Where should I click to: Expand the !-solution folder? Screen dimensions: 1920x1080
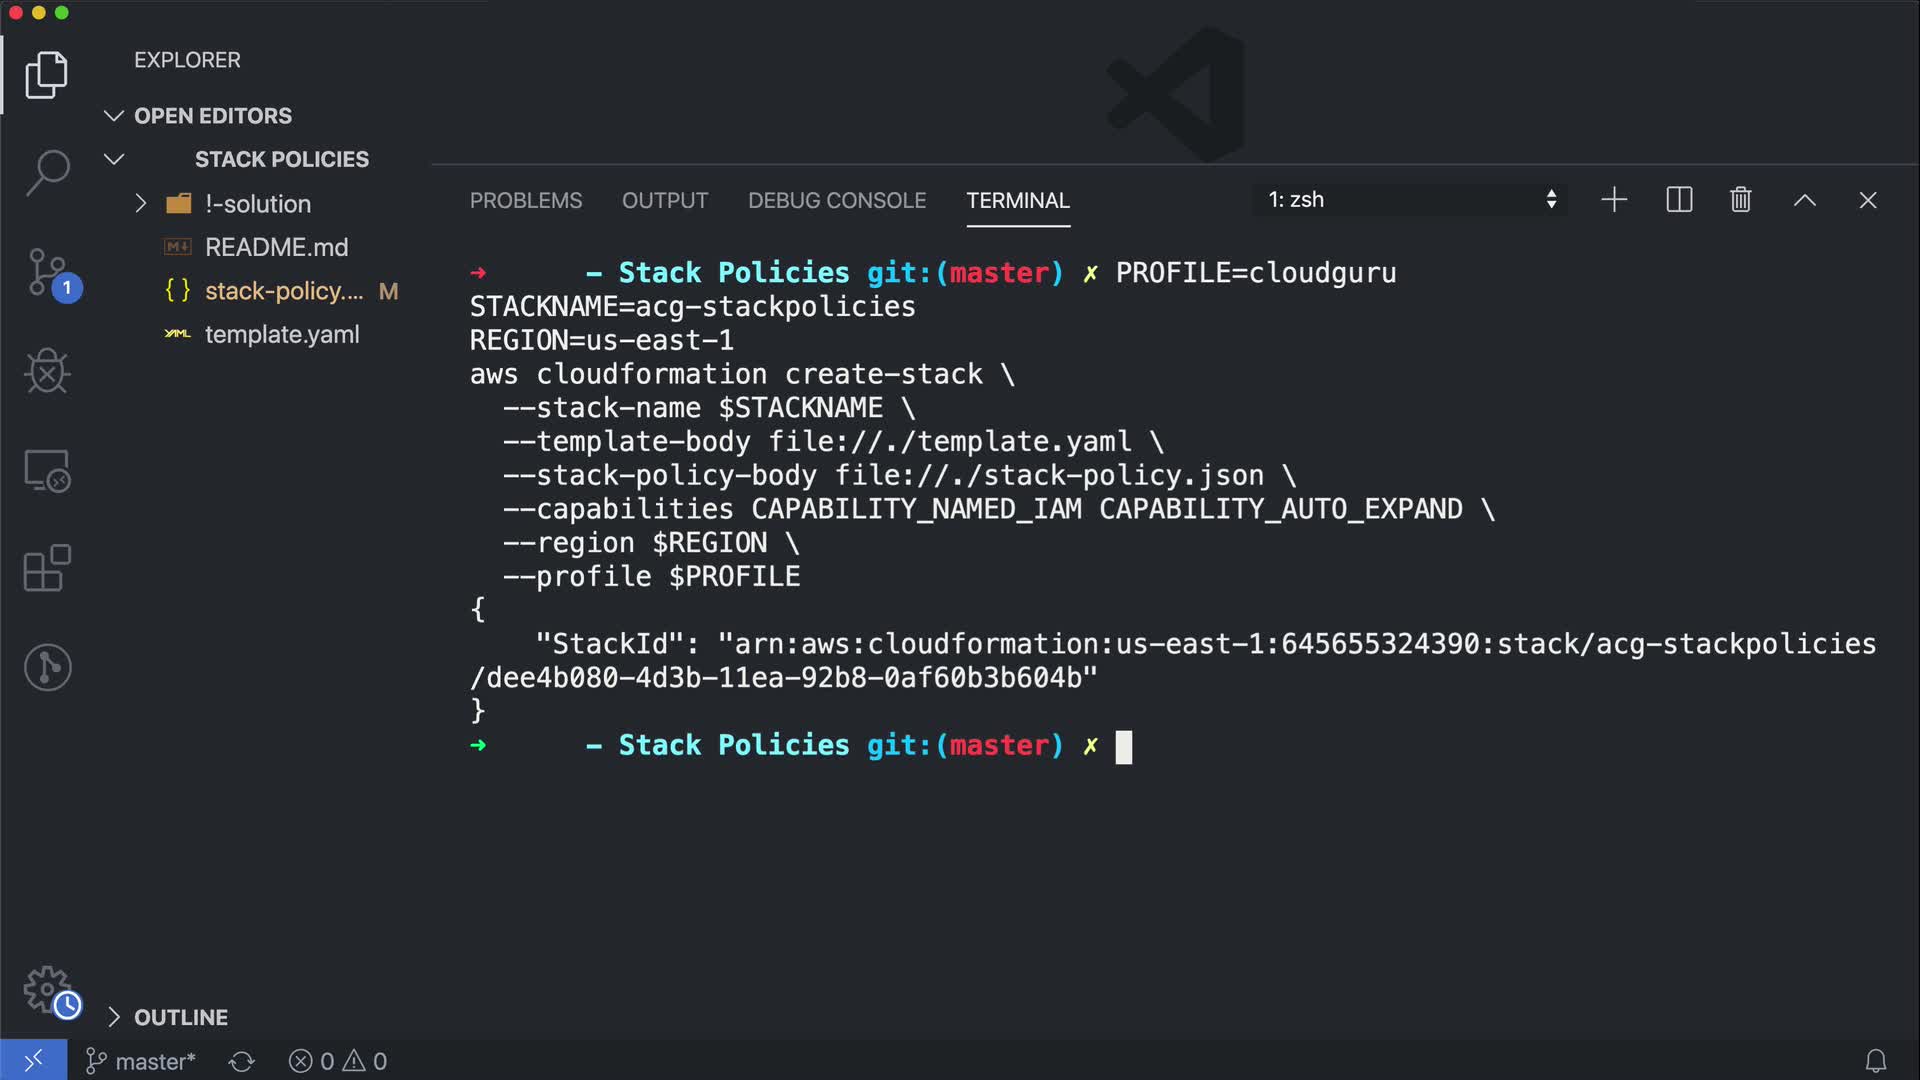141,204
